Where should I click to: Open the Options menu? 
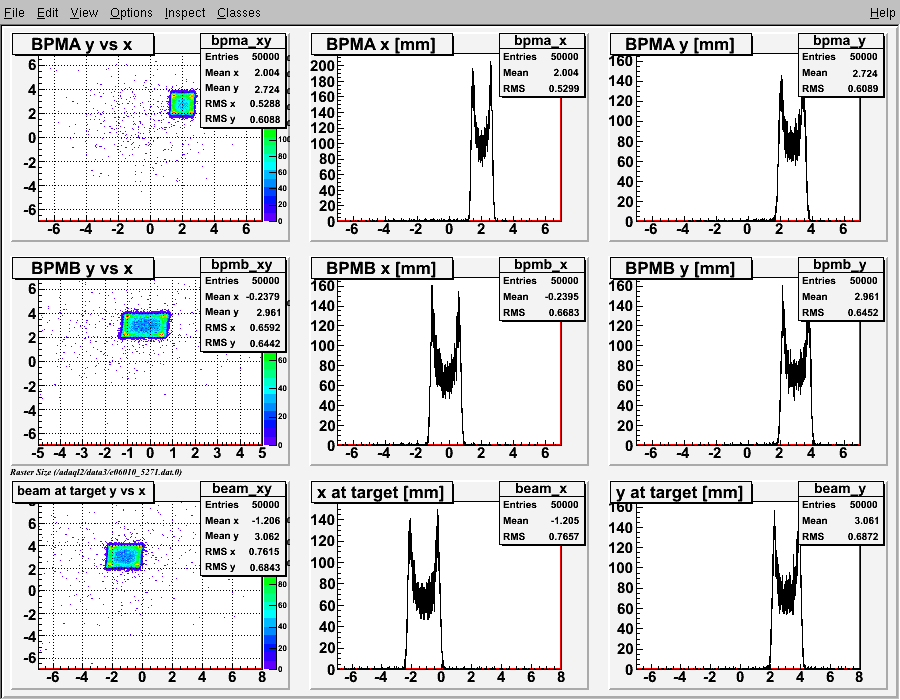(131, 13)
